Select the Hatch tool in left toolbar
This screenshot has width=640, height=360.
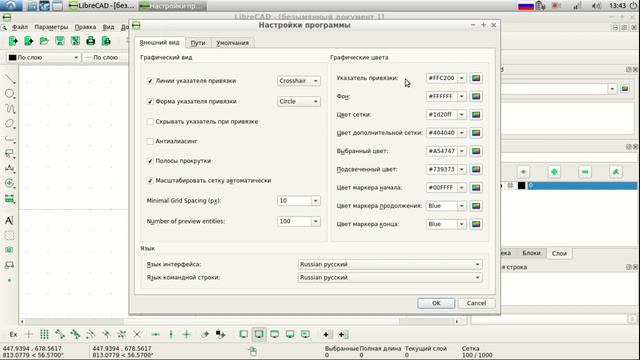(9, 236)
